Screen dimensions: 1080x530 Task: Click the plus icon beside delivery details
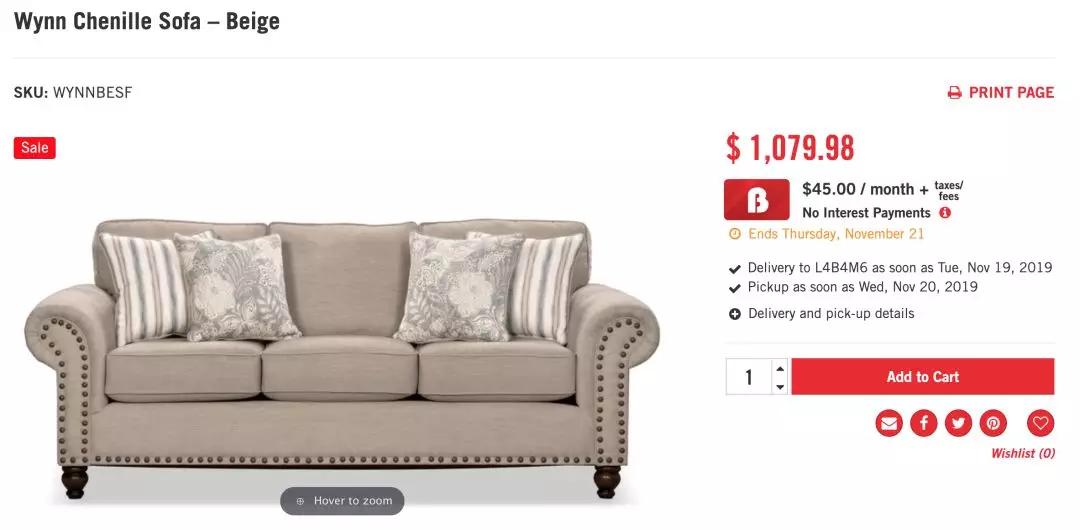point(735,314)
